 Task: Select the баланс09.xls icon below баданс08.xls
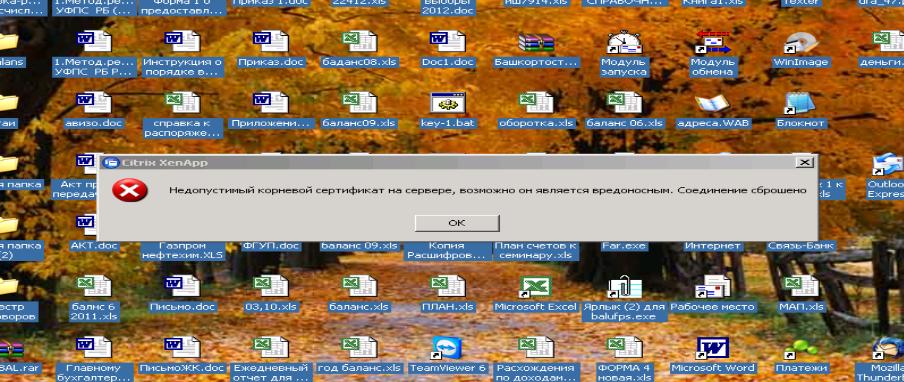[359, 103]
